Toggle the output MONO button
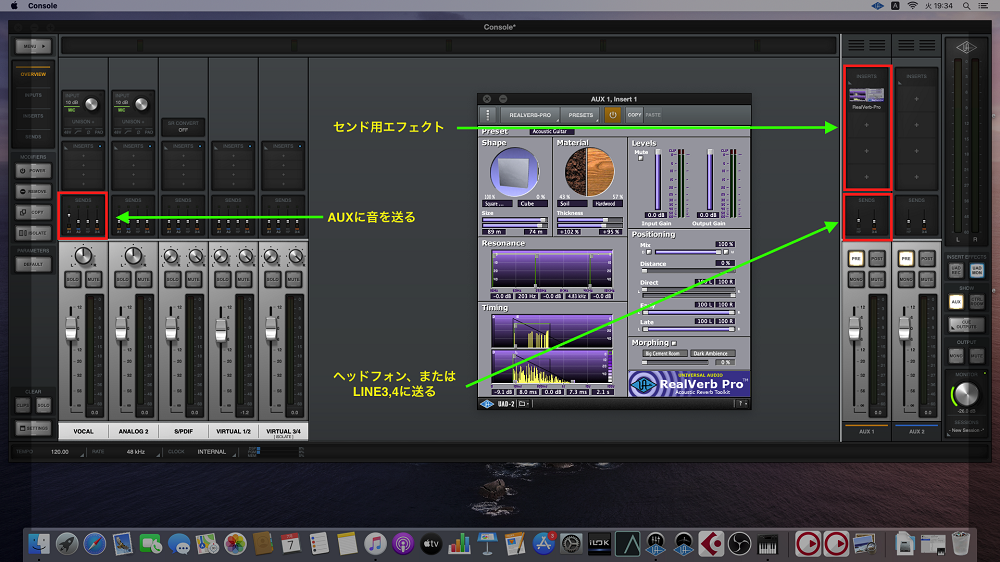Screen dimensions: 1000x562 tap(956, 355)
